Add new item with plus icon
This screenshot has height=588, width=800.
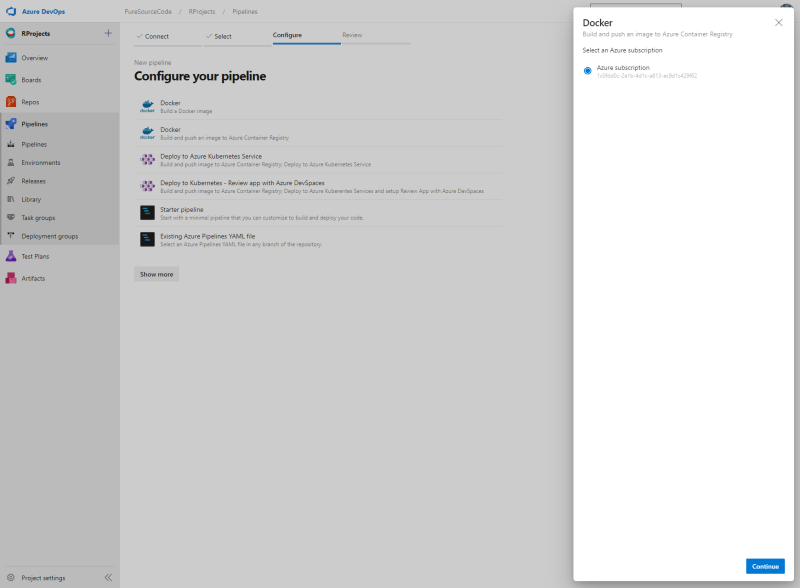108,33
